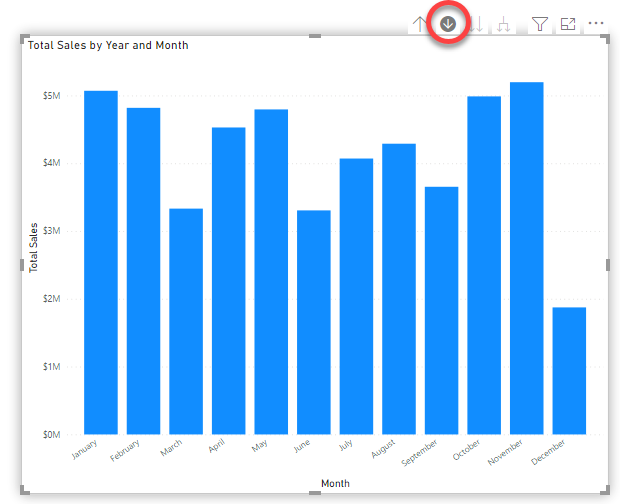Screen dimensions: 620x504
Task: Select the August bar
Action: pyautogui.click(x=399, y=289)
